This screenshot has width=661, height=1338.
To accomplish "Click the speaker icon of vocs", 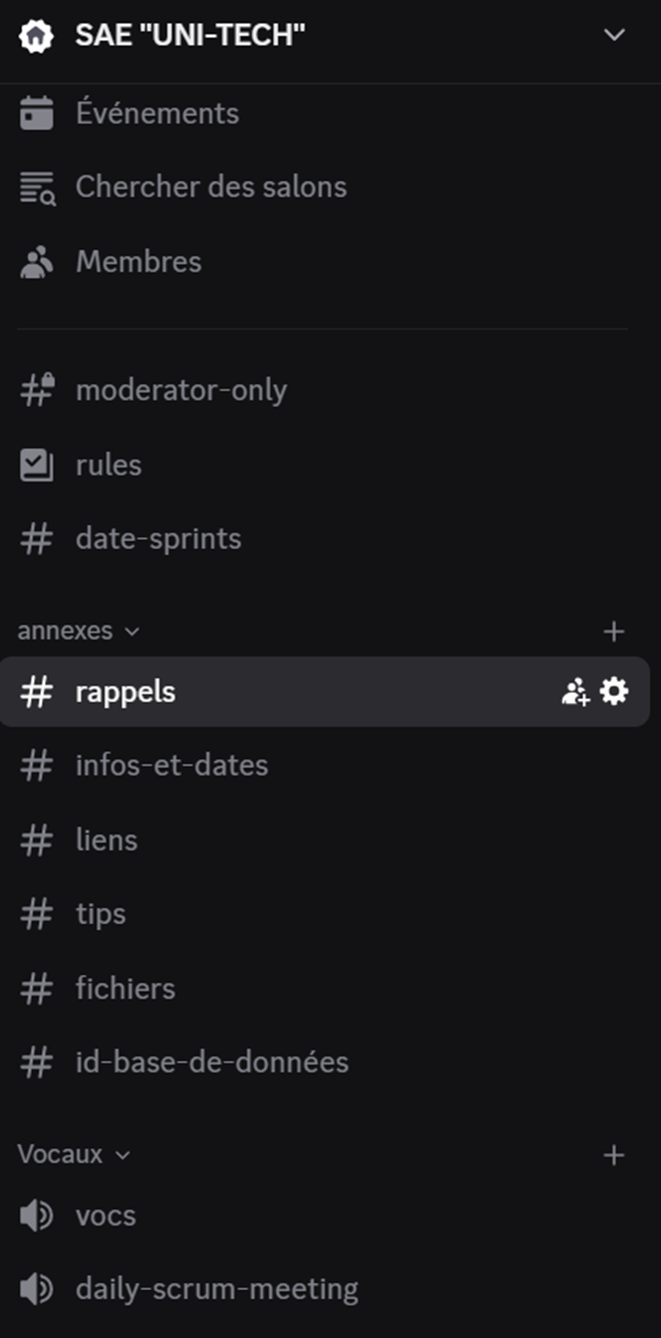I will point(37,1216).
